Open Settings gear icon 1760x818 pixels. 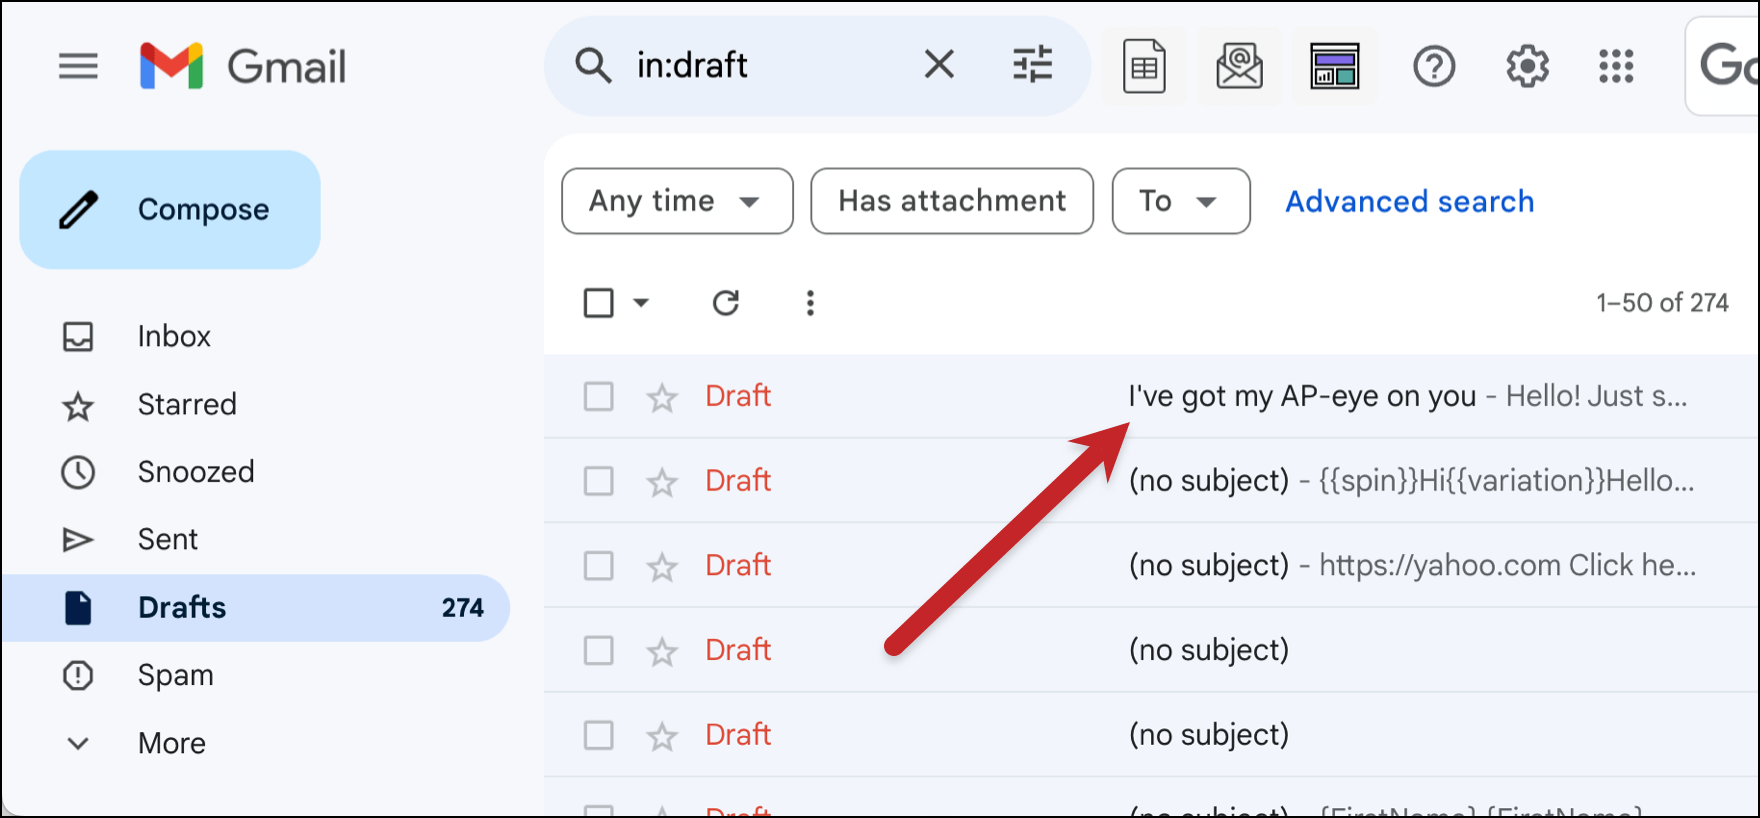[x=1527, y=67]
